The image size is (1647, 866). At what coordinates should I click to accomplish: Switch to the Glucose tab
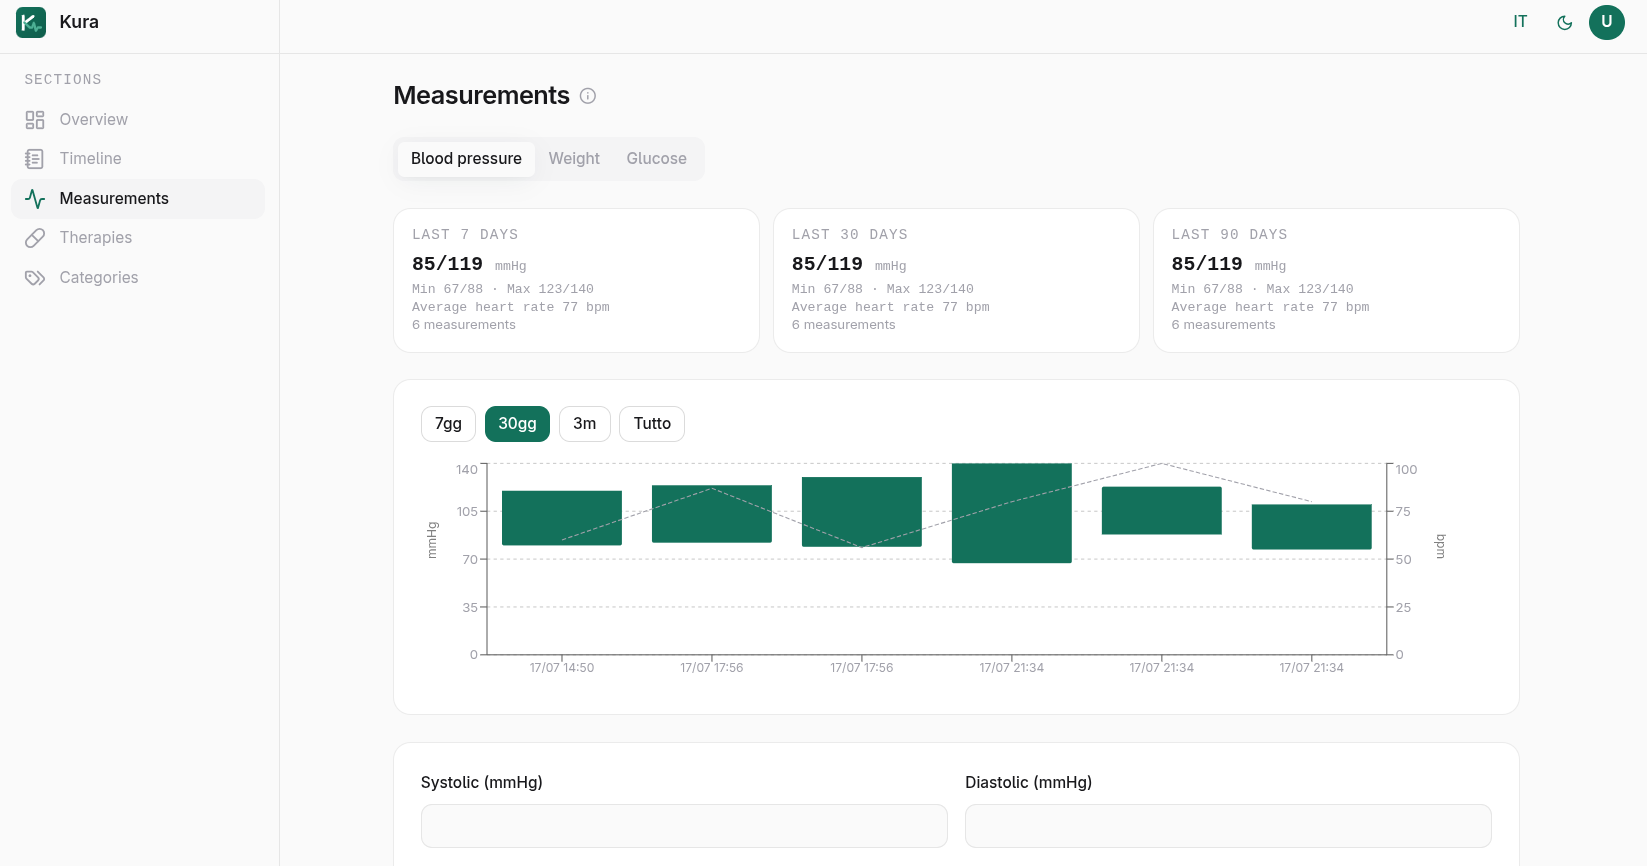[656, 159]
